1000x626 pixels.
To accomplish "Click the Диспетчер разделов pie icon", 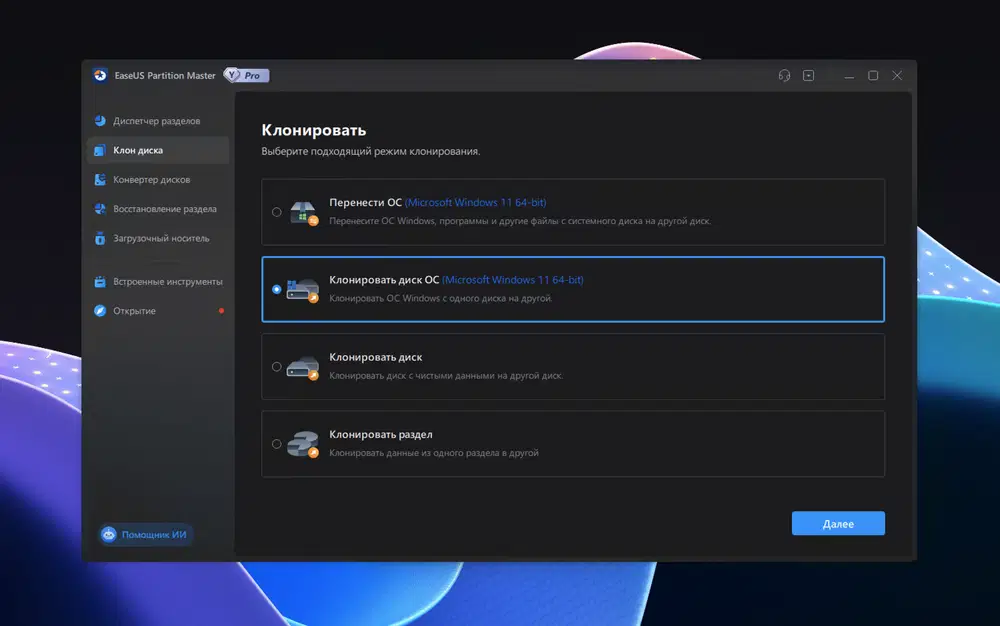I will (100, 120).
